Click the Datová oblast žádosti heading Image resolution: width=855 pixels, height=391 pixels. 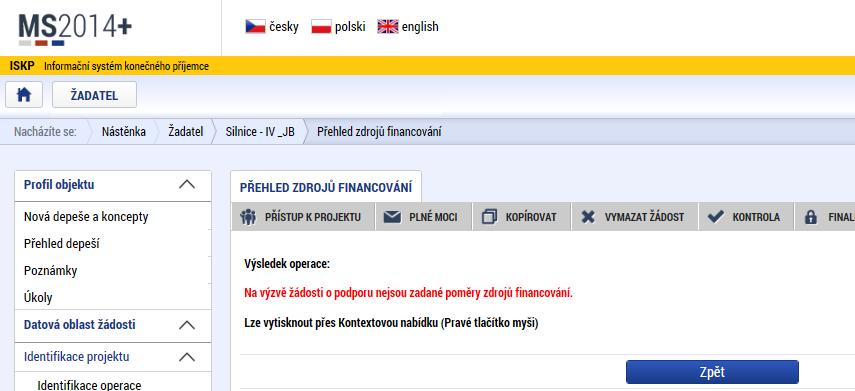[80, 325]
